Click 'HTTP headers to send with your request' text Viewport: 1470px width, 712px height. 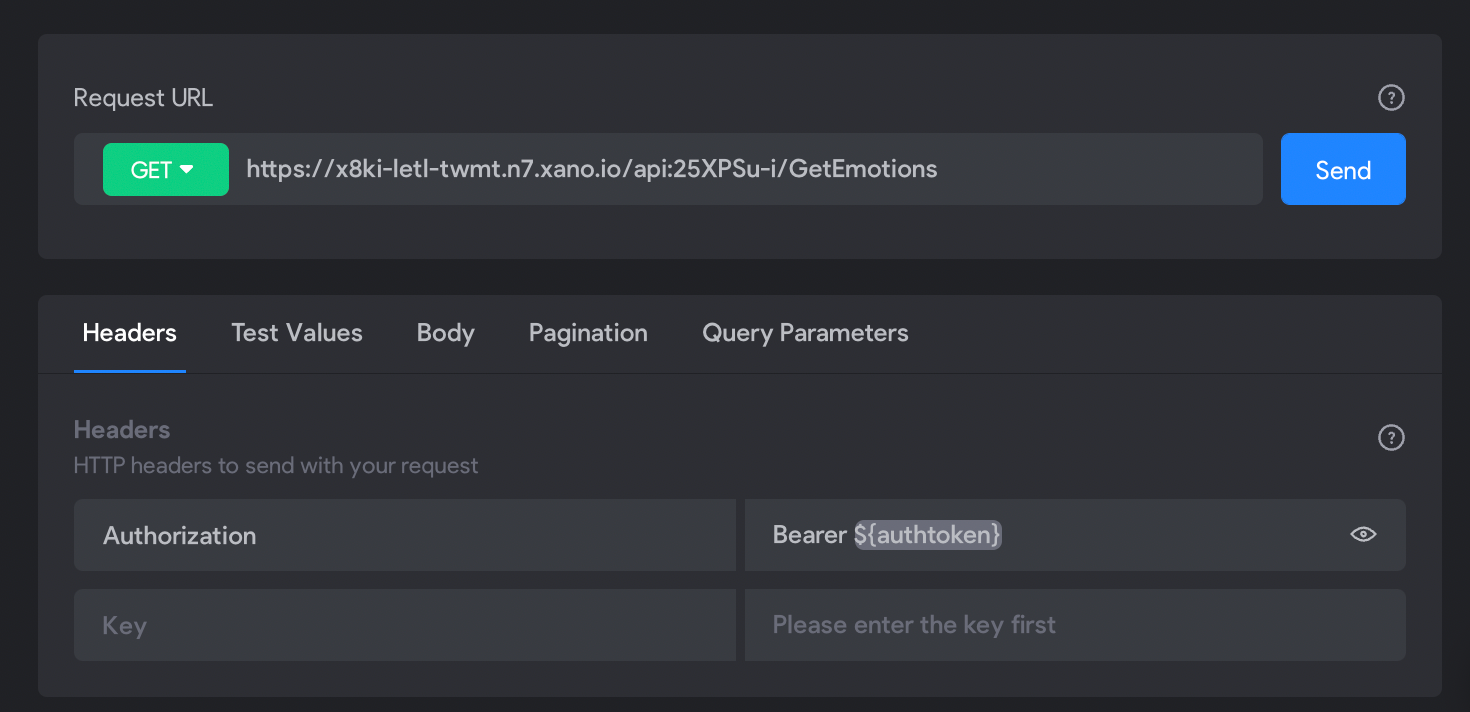pos(276,466)
